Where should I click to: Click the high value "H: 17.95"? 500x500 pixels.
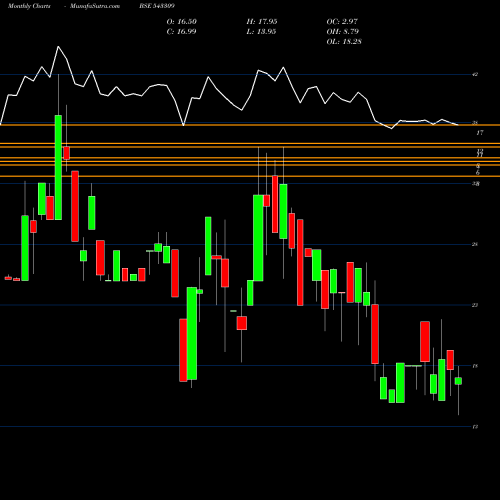click(x=262, y=22)
